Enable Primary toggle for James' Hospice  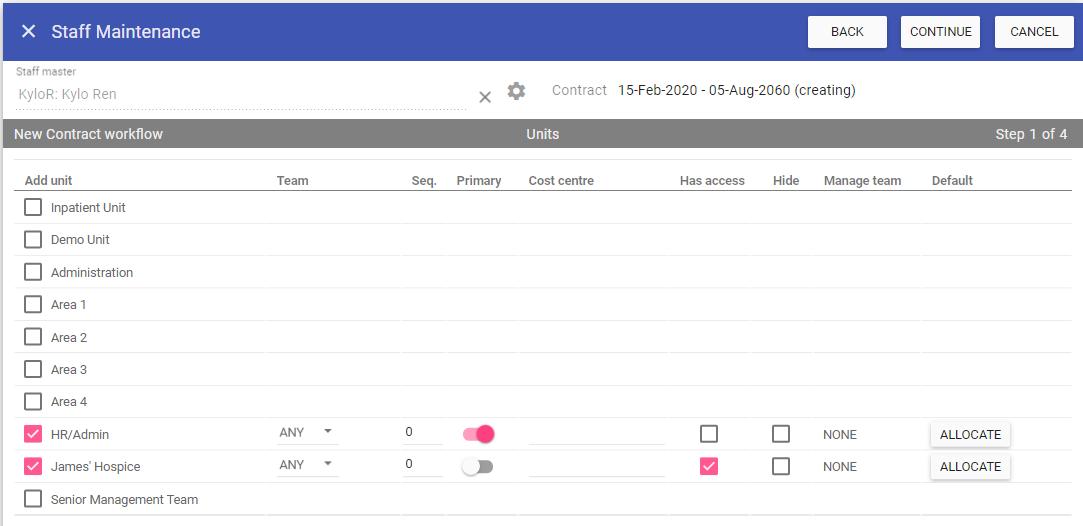tap(477, 467)
